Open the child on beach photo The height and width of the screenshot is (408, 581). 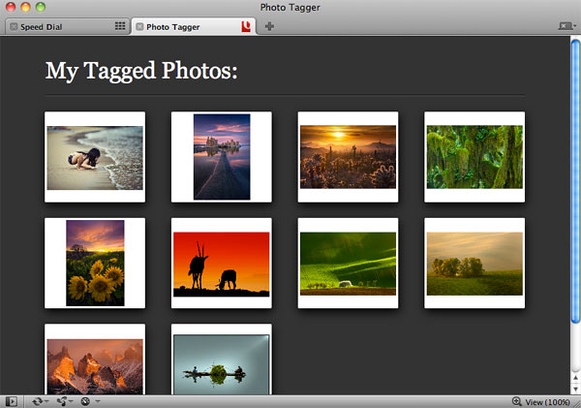95,157
